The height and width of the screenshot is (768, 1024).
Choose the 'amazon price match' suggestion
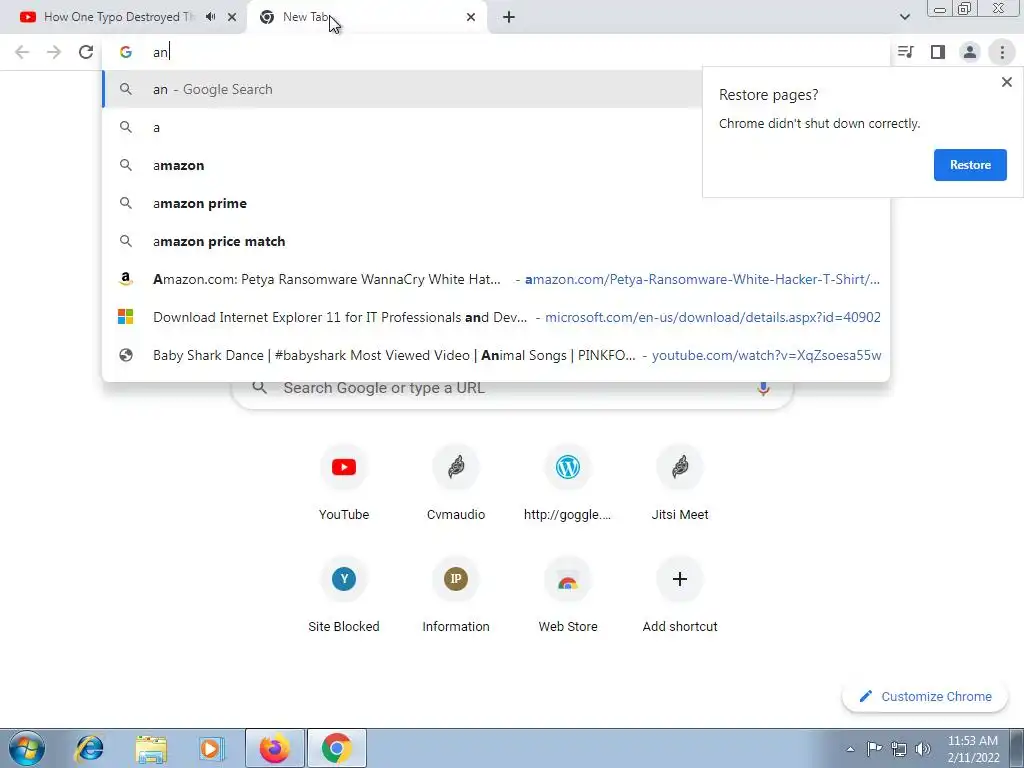point(496,241)
